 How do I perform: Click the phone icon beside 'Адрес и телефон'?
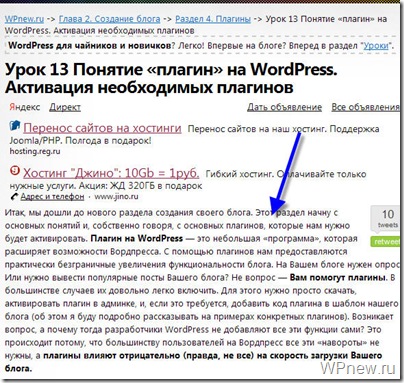pyautogui.click(x=14, y=197)
